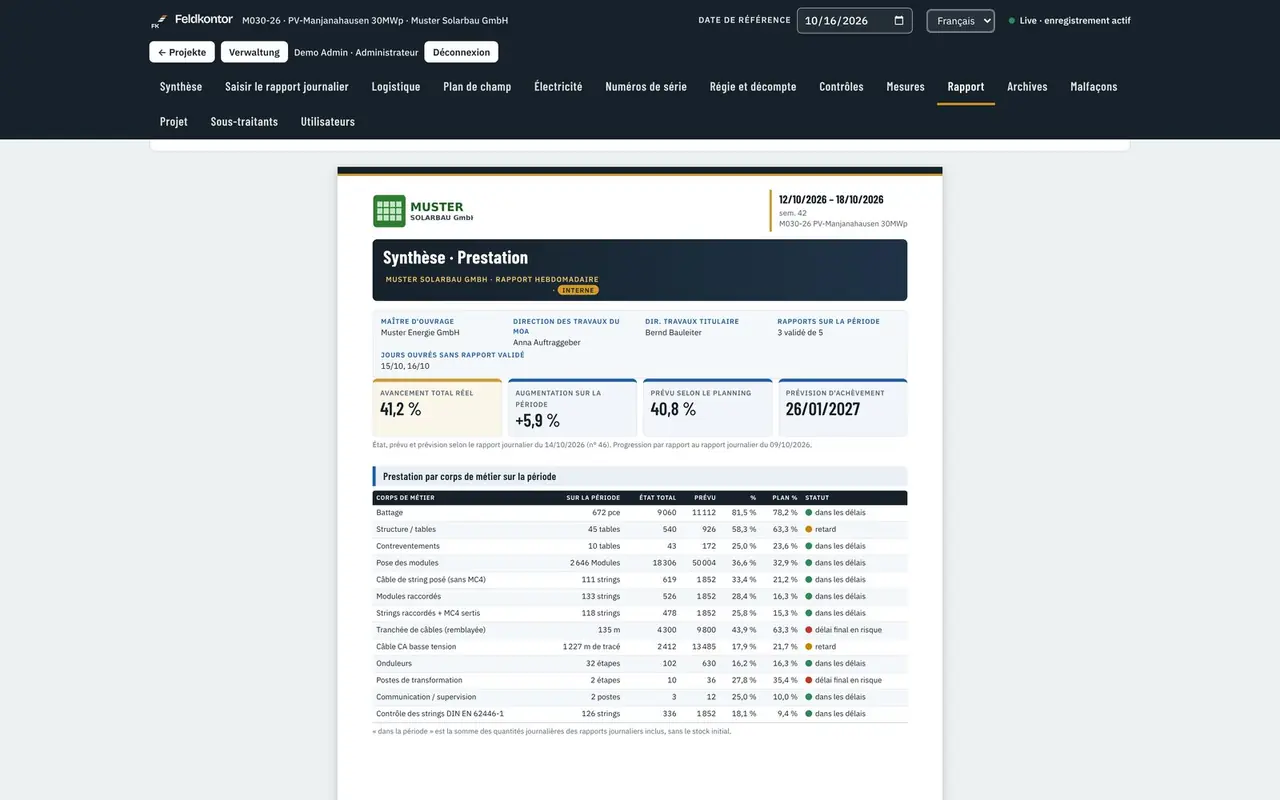The image size is (1280, 800).
Task: Click the Feldkontor logo icon
Action: [x=159, y=21]
